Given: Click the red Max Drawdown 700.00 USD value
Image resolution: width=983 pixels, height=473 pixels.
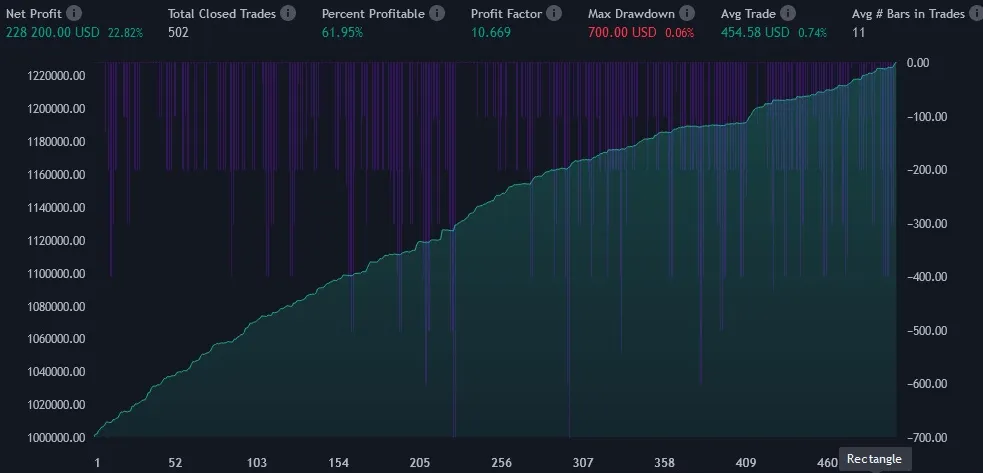Looking at the screenshot, I should (x=624, y=32).
